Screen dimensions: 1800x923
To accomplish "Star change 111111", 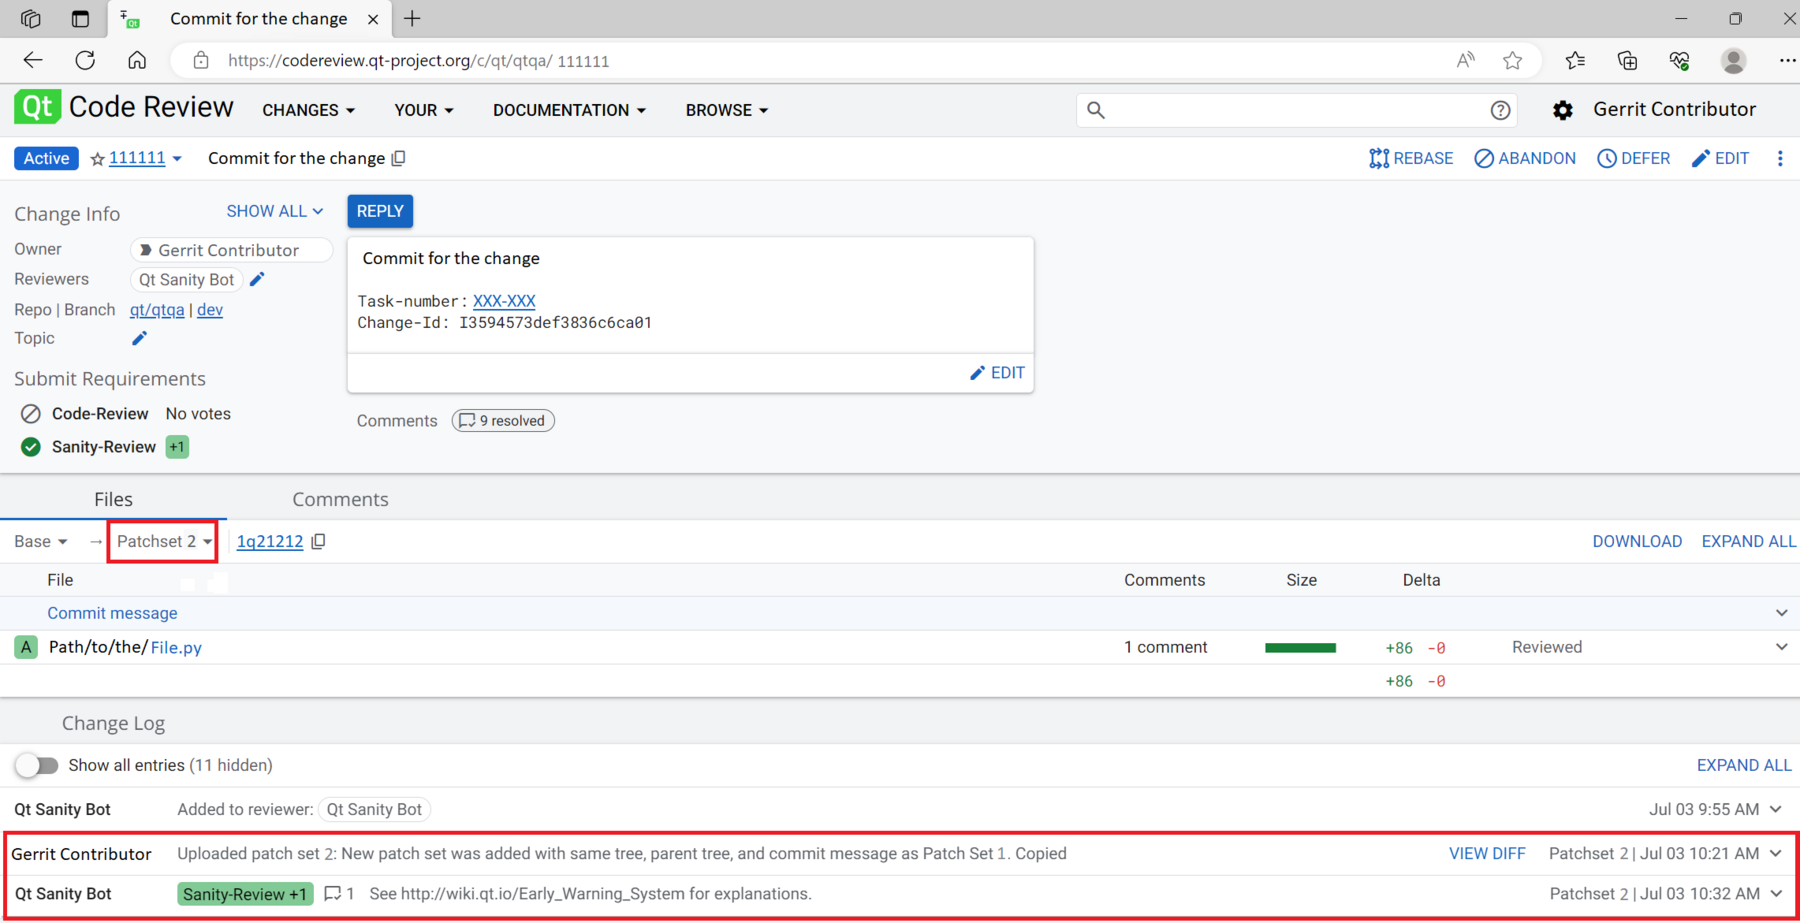I will click(x=97, y=159).
